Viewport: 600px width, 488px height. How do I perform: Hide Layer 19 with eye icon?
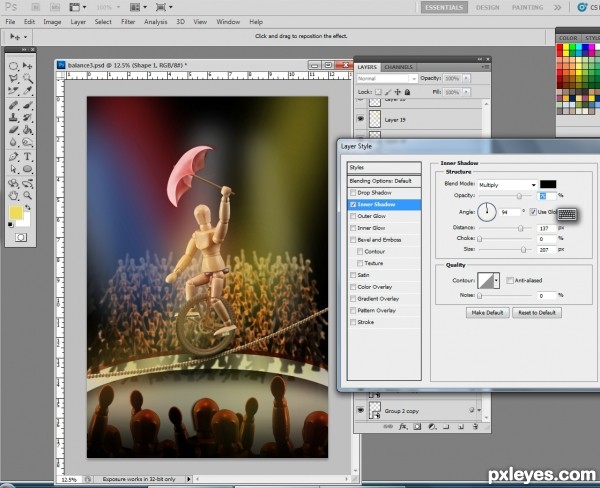click(360, 119)
